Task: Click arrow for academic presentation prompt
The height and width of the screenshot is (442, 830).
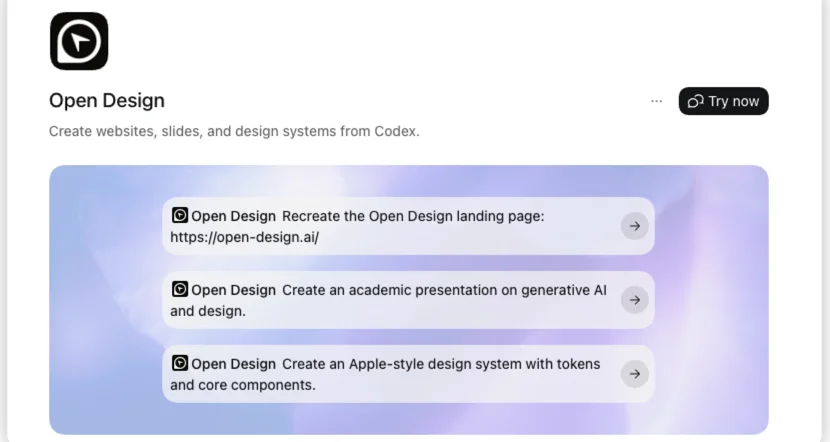Action: click(635, 300)
